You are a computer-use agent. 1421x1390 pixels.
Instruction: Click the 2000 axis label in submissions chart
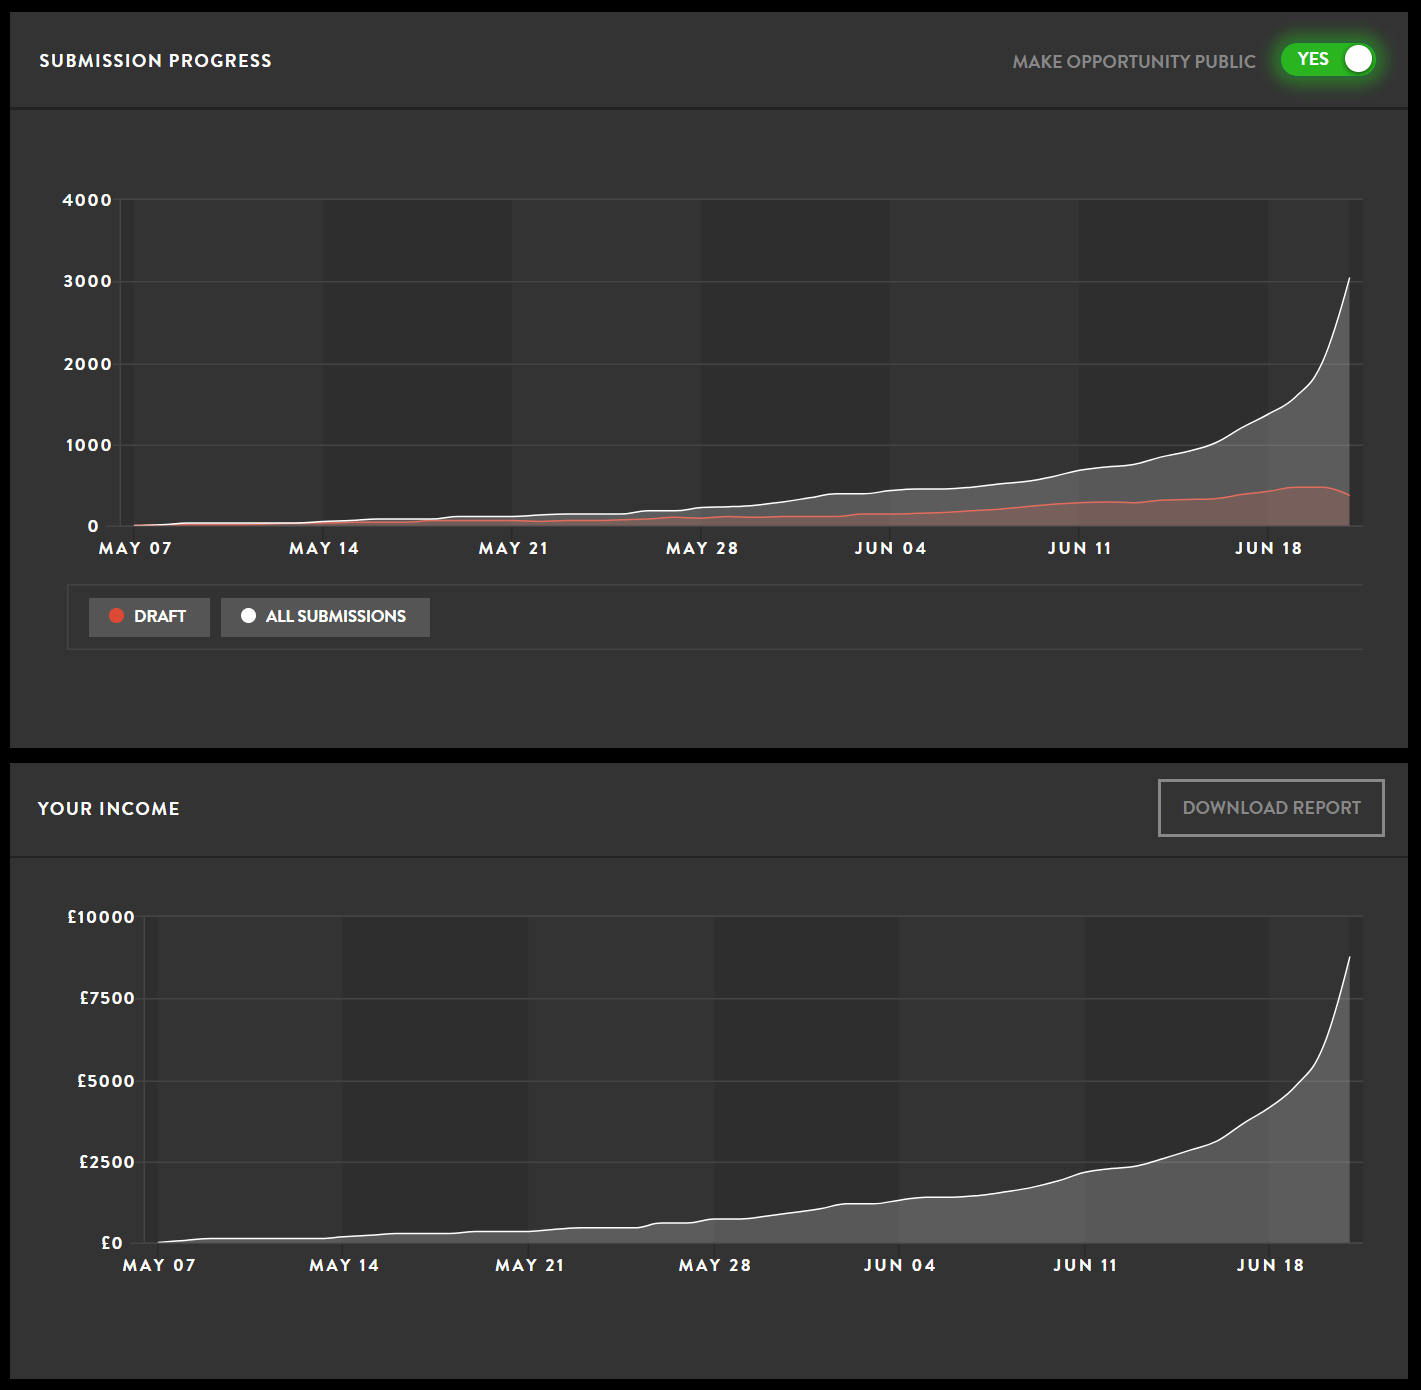pos(87,364)
